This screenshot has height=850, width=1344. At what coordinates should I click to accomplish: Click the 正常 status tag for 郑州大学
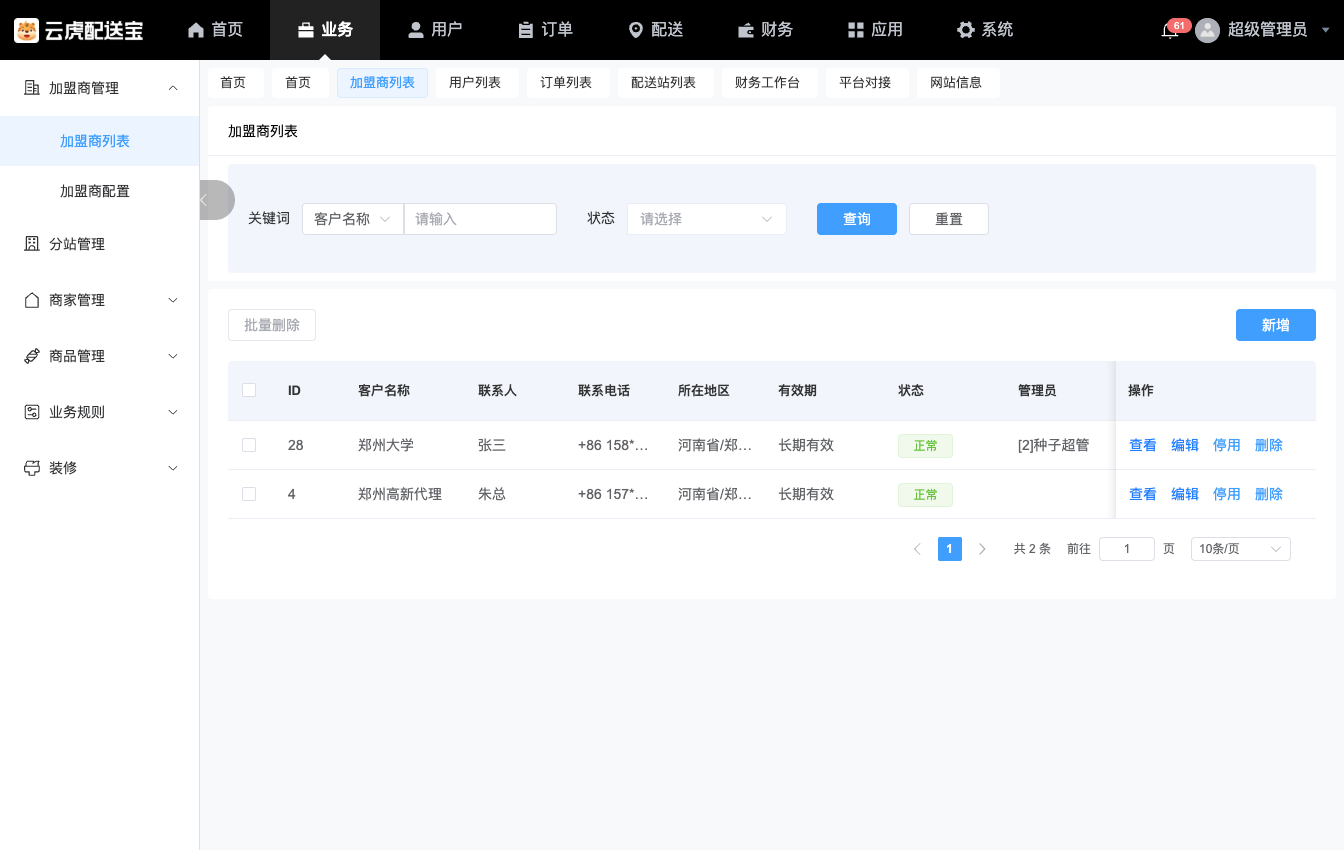(925, 446)
